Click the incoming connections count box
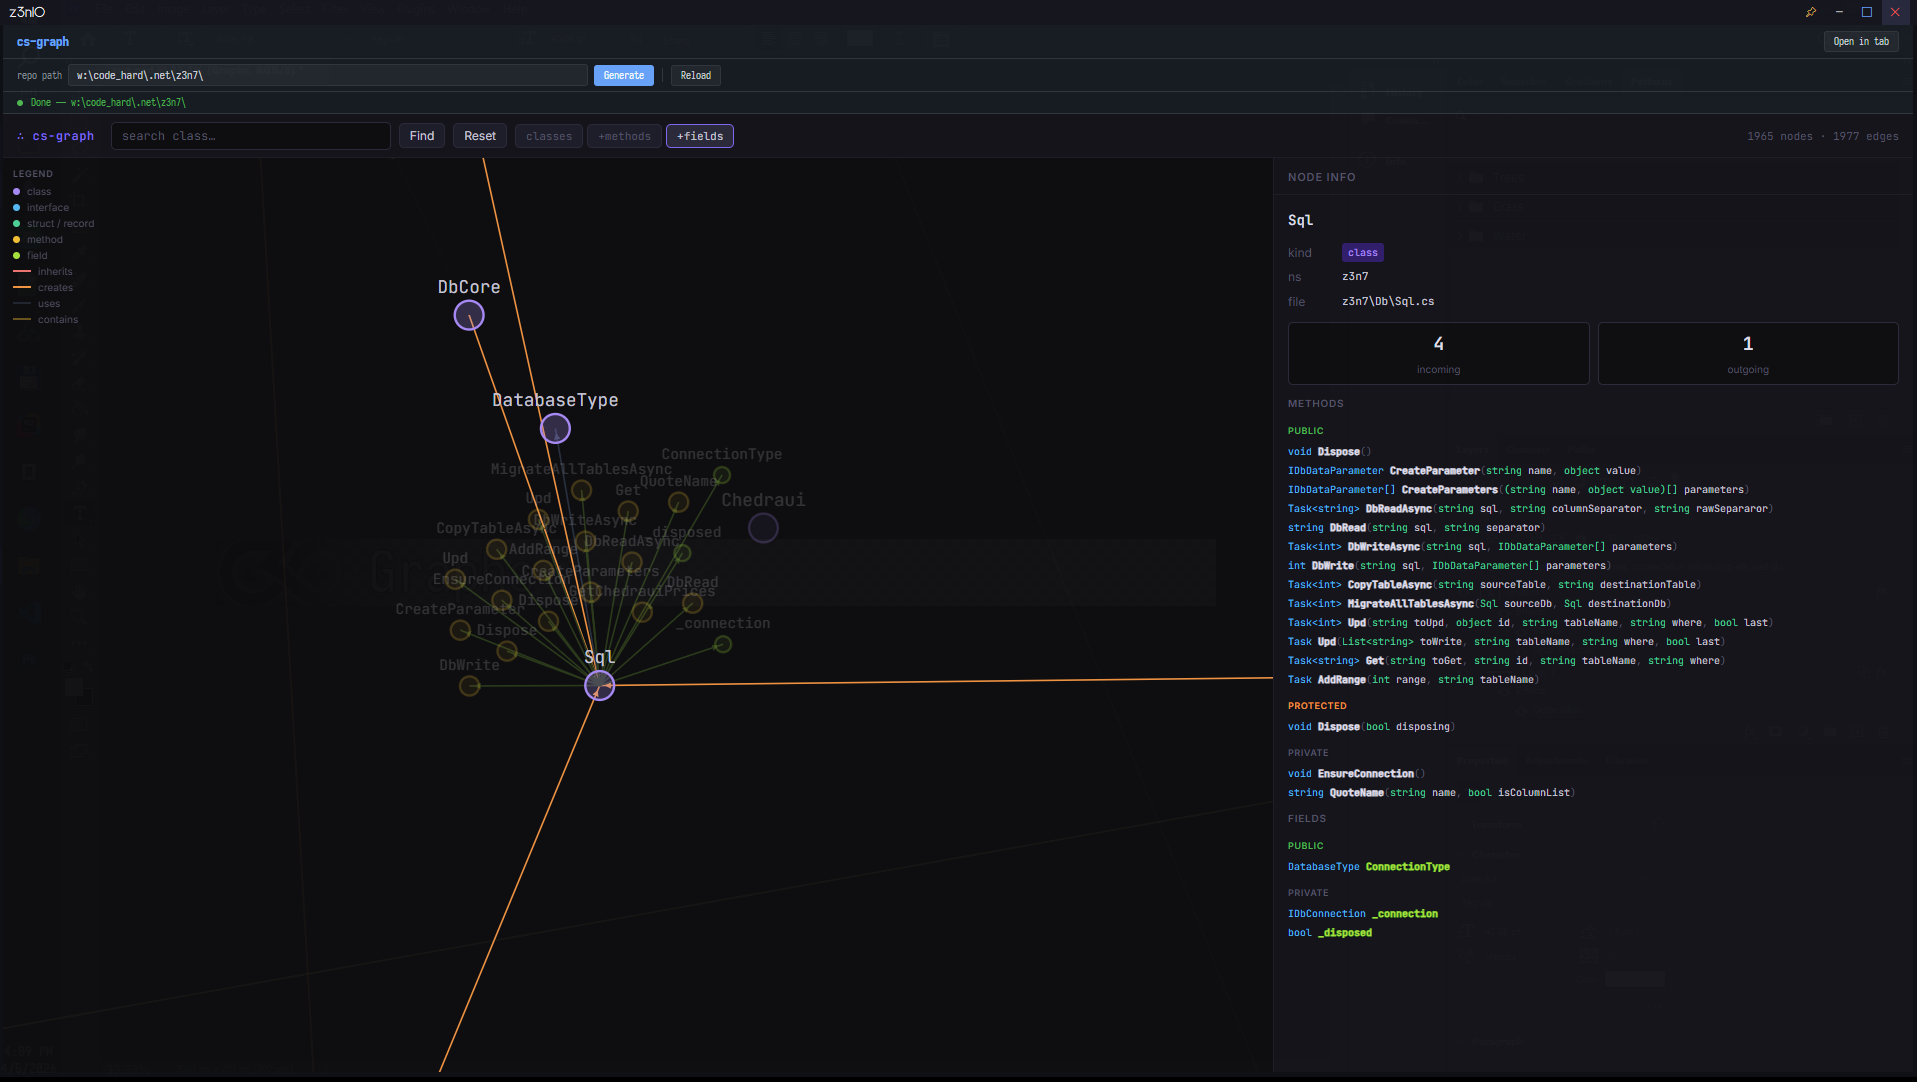 click(1438, 353)
